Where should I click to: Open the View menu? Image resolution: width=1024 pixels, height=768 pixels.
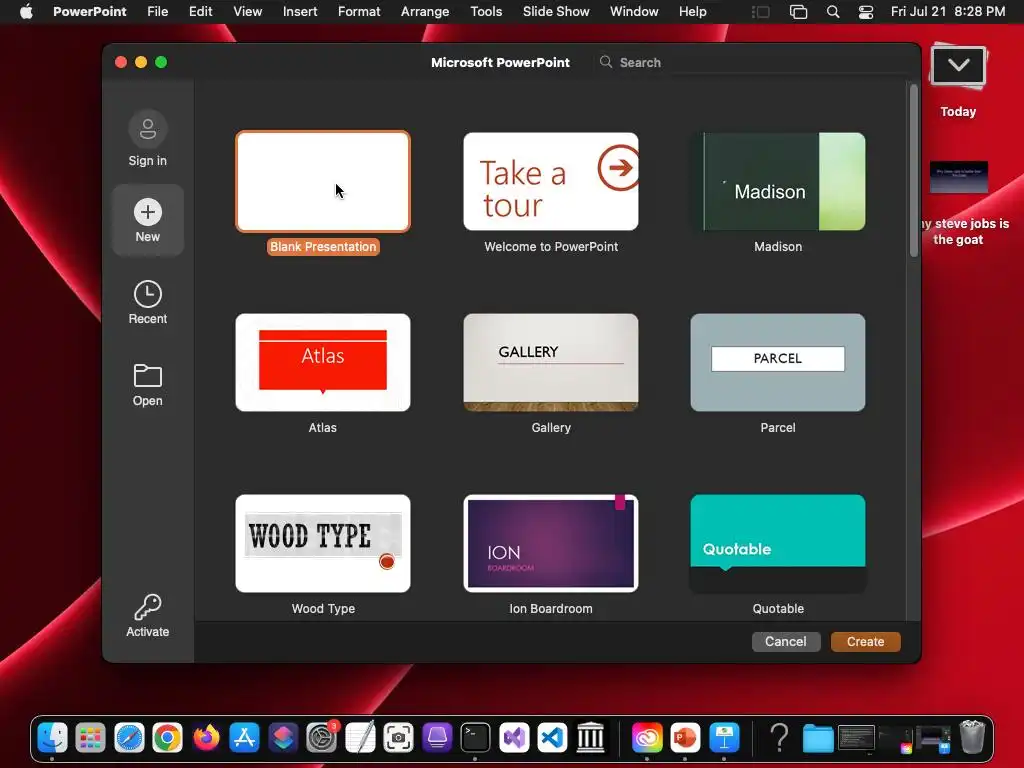click(248, 12)
